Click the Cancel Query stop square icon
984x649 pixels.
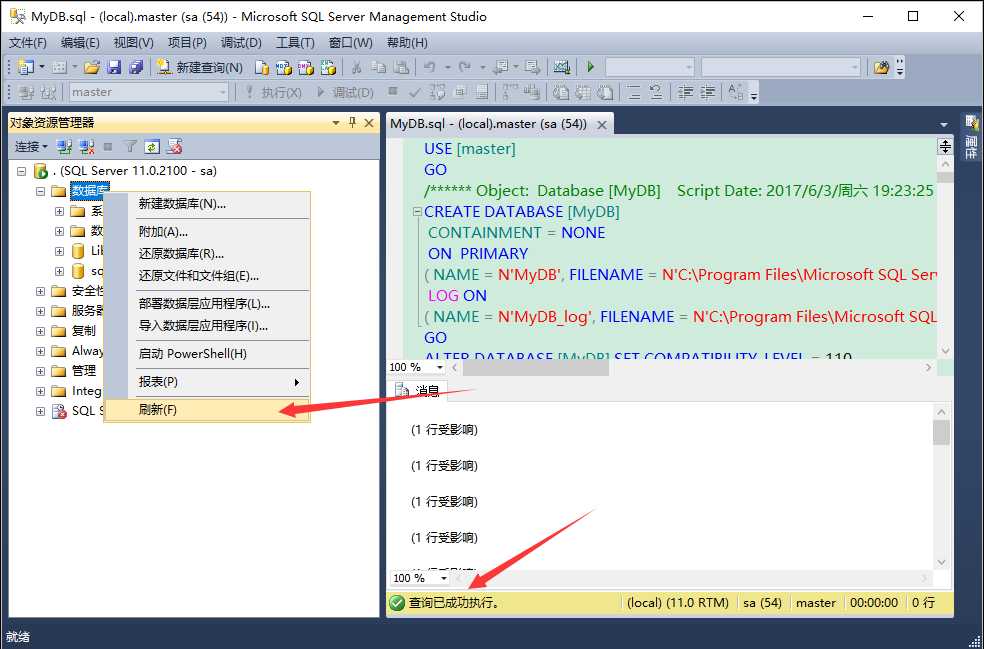point(393,92)
